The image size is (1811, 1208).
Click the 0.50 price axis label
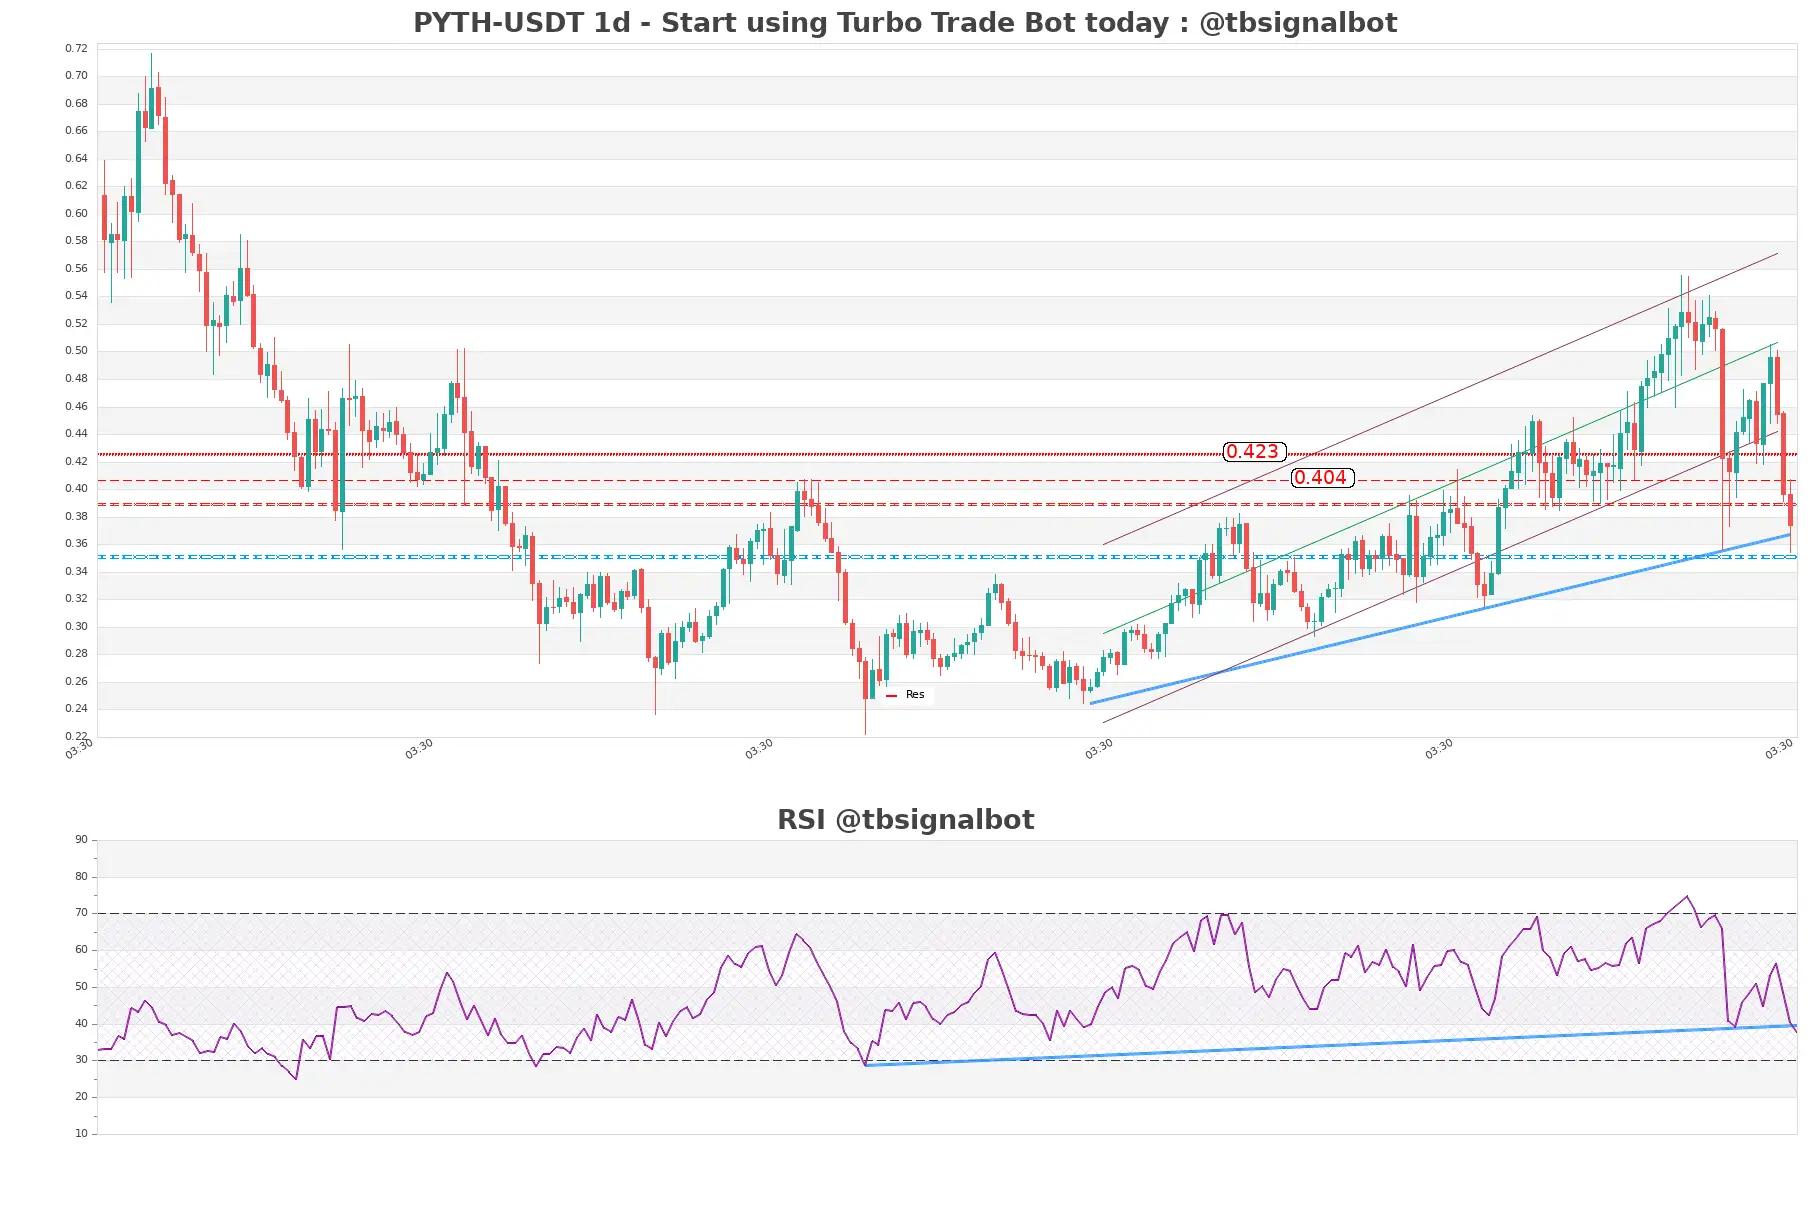pyautogui.click(x=76, y=350)
